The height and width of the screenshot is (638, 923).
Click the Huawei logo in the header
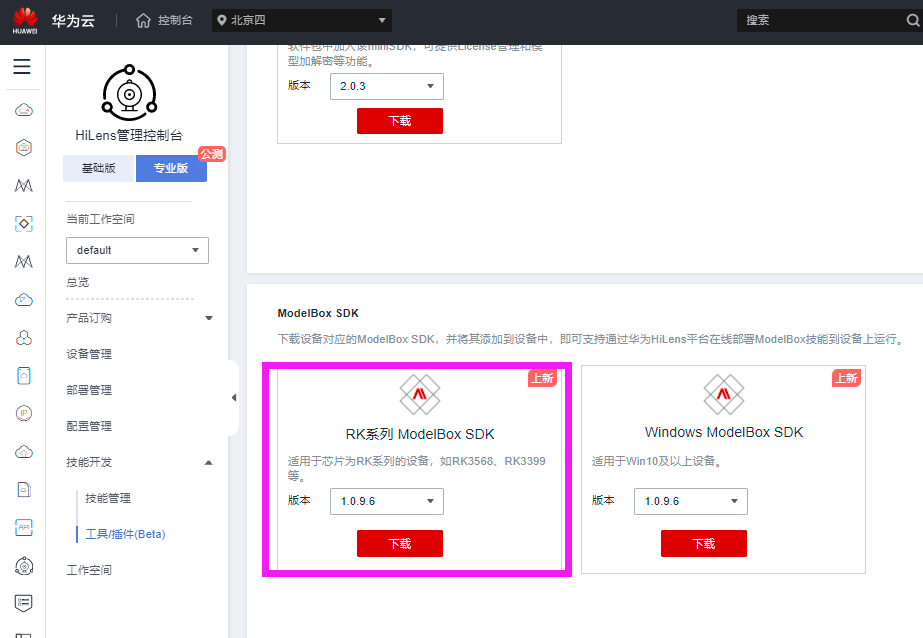pyautogui.click(x=25, y=21)
